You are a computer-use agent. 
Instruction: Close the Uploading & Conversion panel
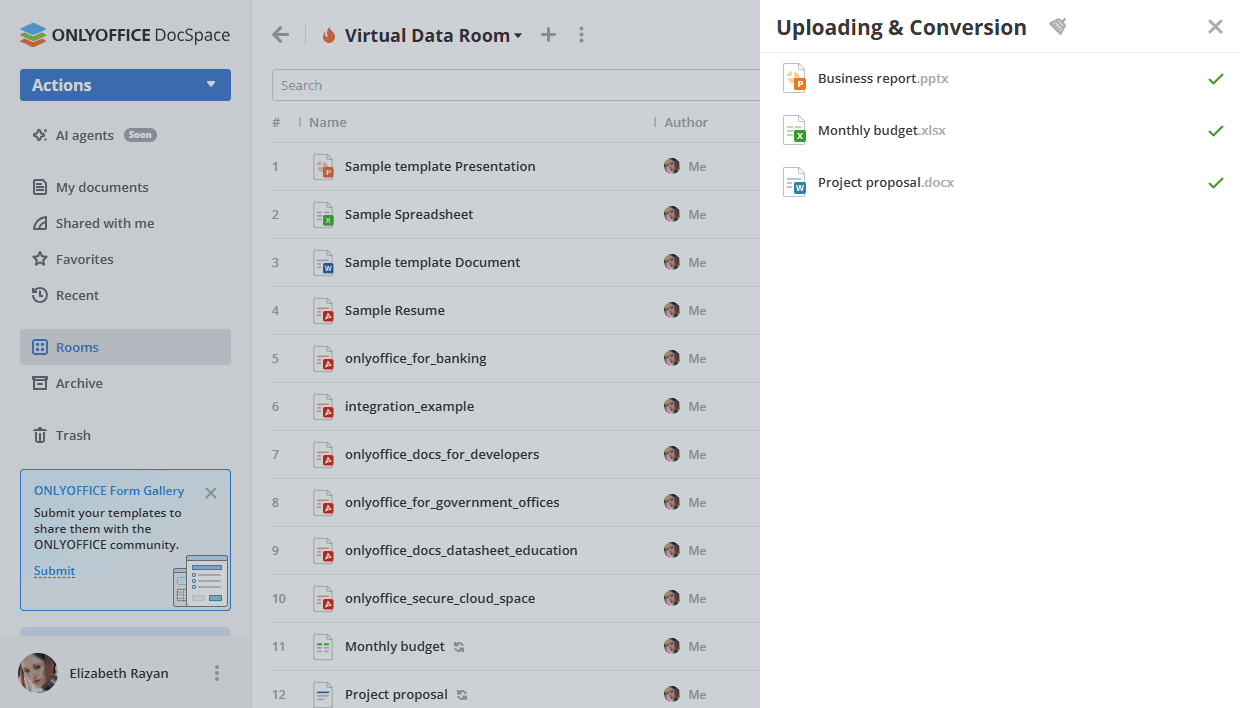click(1215, 27)
